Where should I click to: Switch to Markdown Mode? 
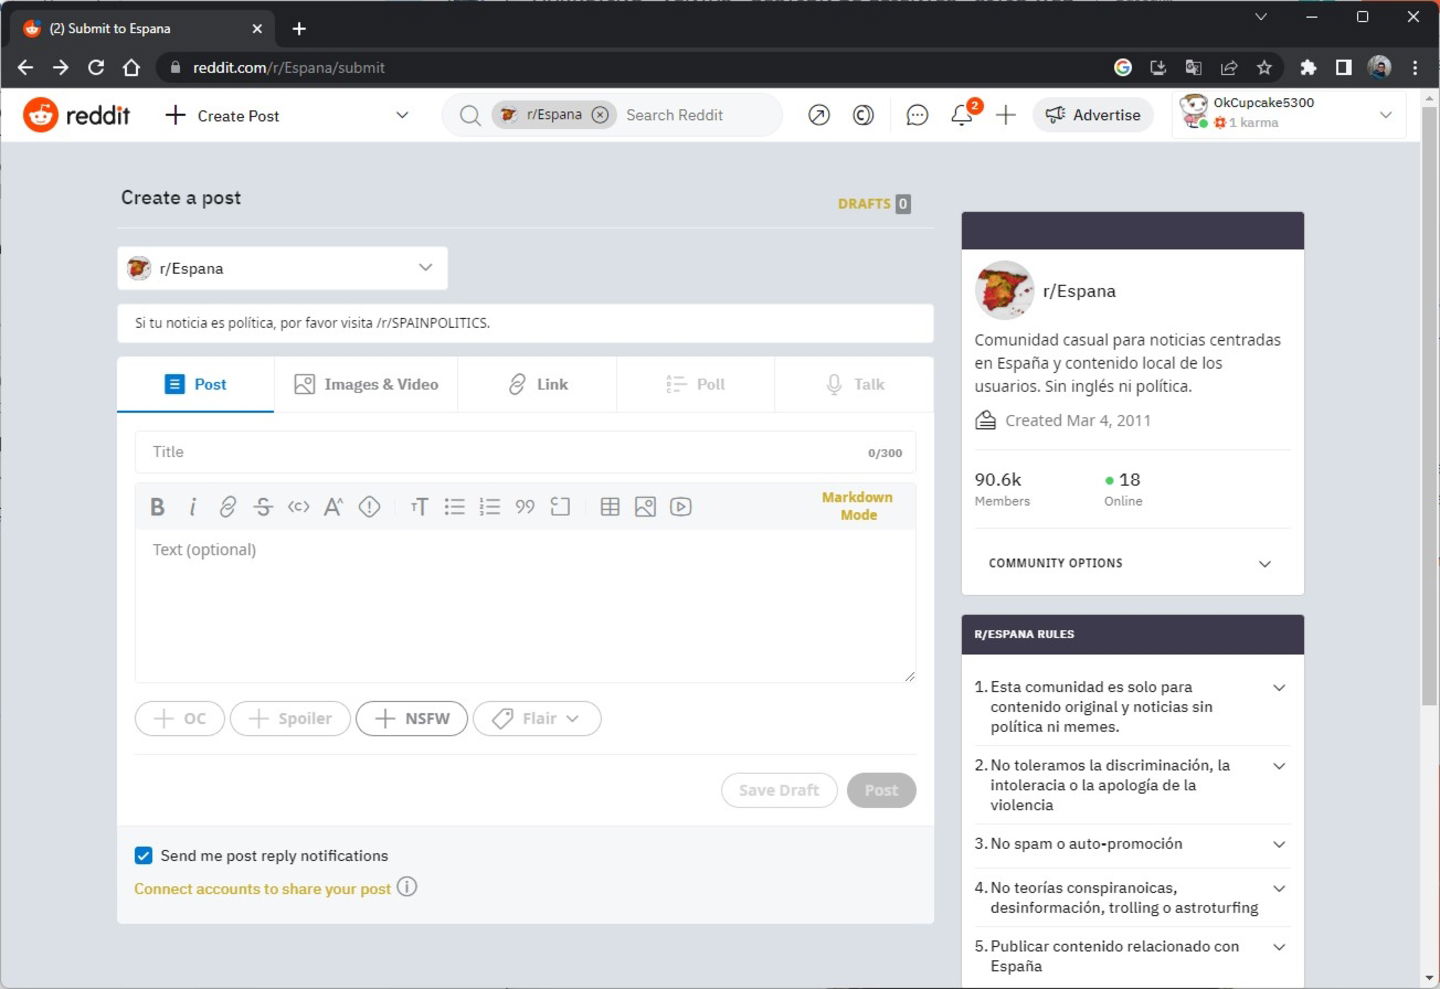(x=857, y=506)
